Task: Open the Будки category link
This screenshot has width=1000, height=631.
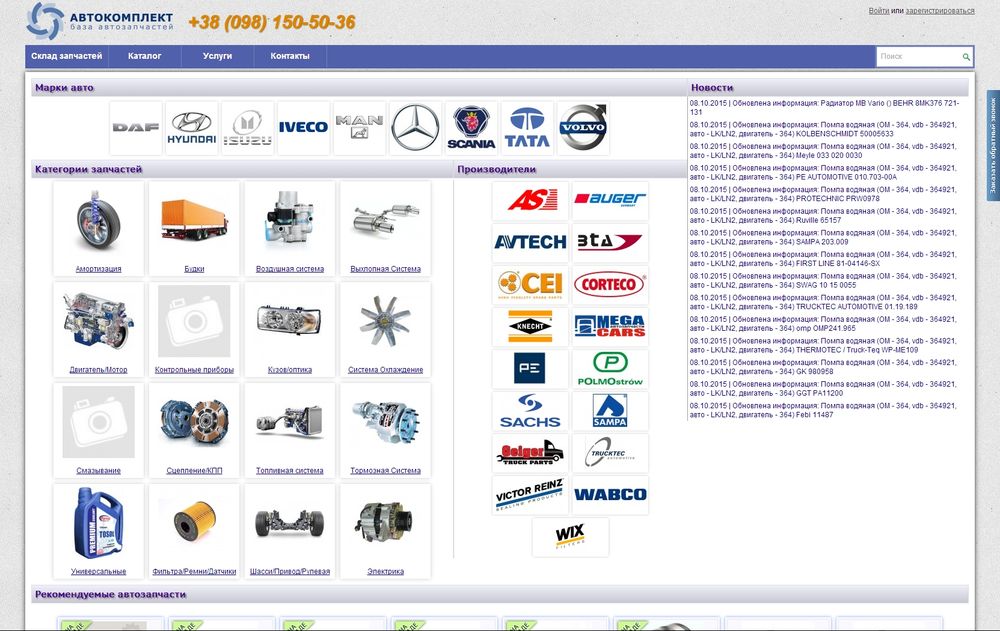Action: click(x=194, y=269)
